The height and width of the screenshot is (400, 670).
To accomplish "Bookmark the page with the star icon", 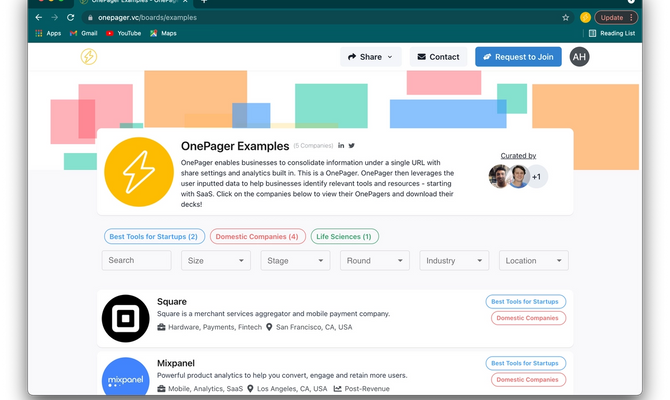I will pyautogui.click(x=566, y=18).
